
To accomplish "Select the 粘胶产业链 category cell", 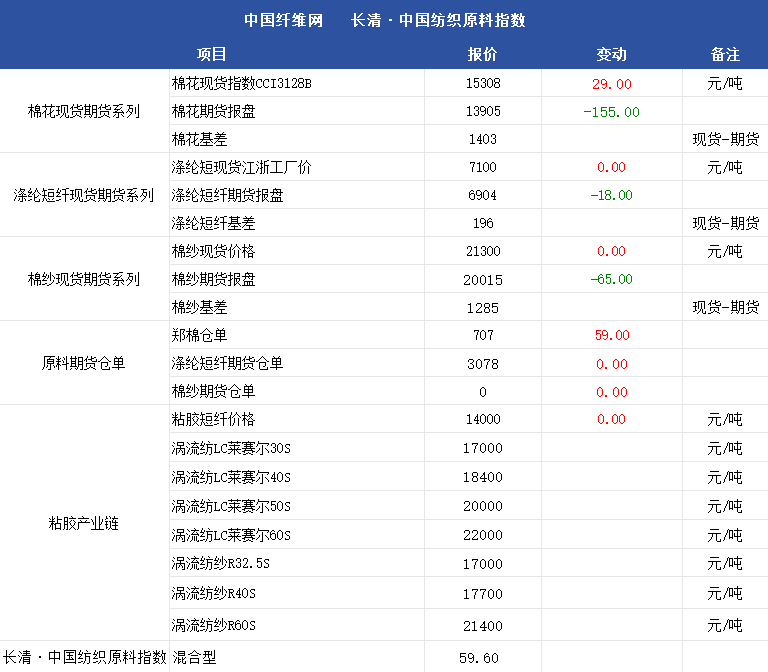I will [x=84, y=523].
